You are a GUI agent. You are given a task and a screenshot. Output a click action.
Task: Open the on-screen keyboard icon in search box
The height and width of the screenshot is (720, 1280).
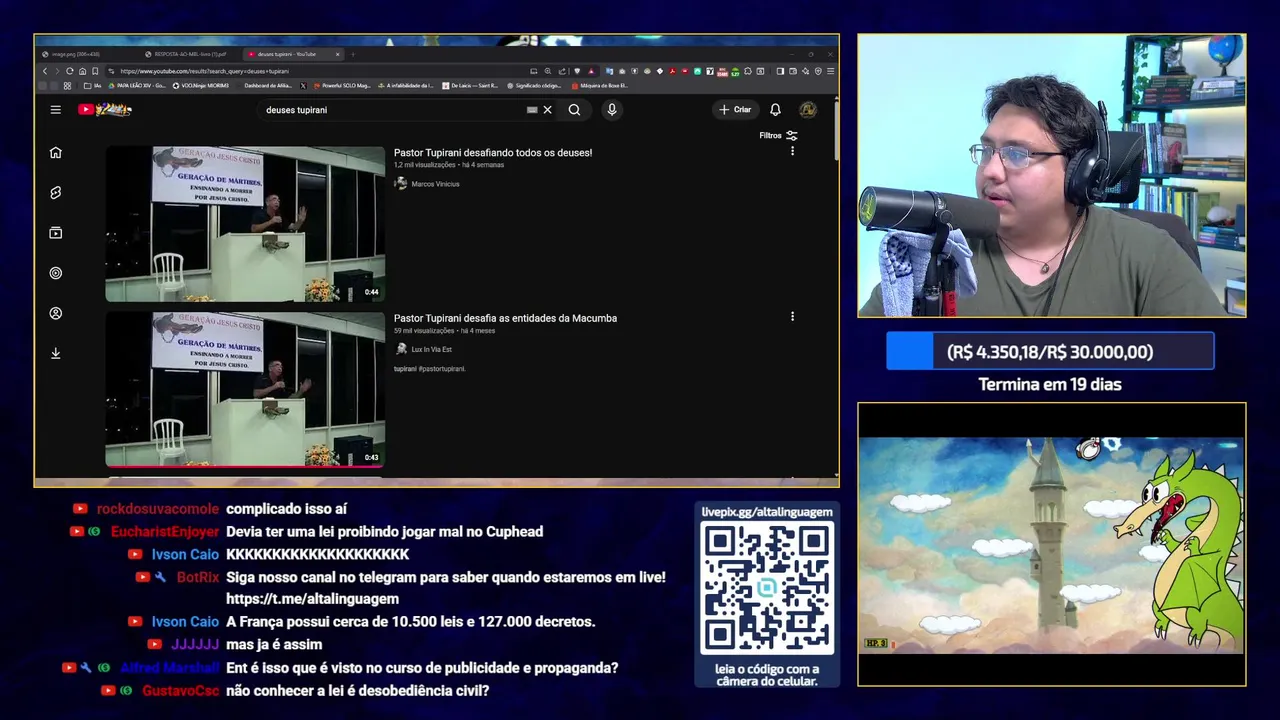point(532,110)
